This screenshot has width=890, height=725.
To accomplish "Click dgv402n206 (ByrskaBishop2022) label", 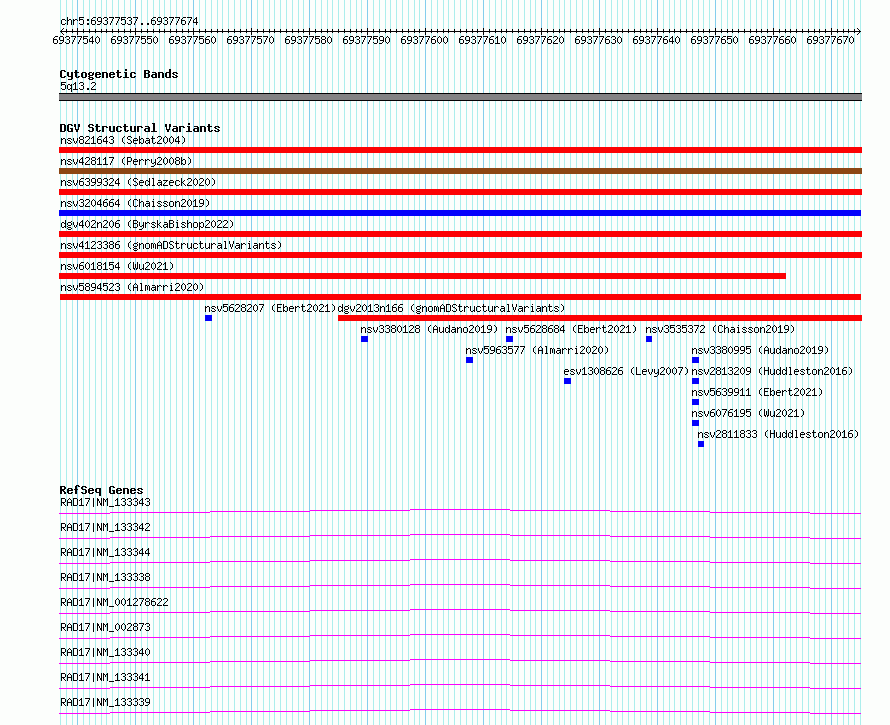I will click(147, 224).
